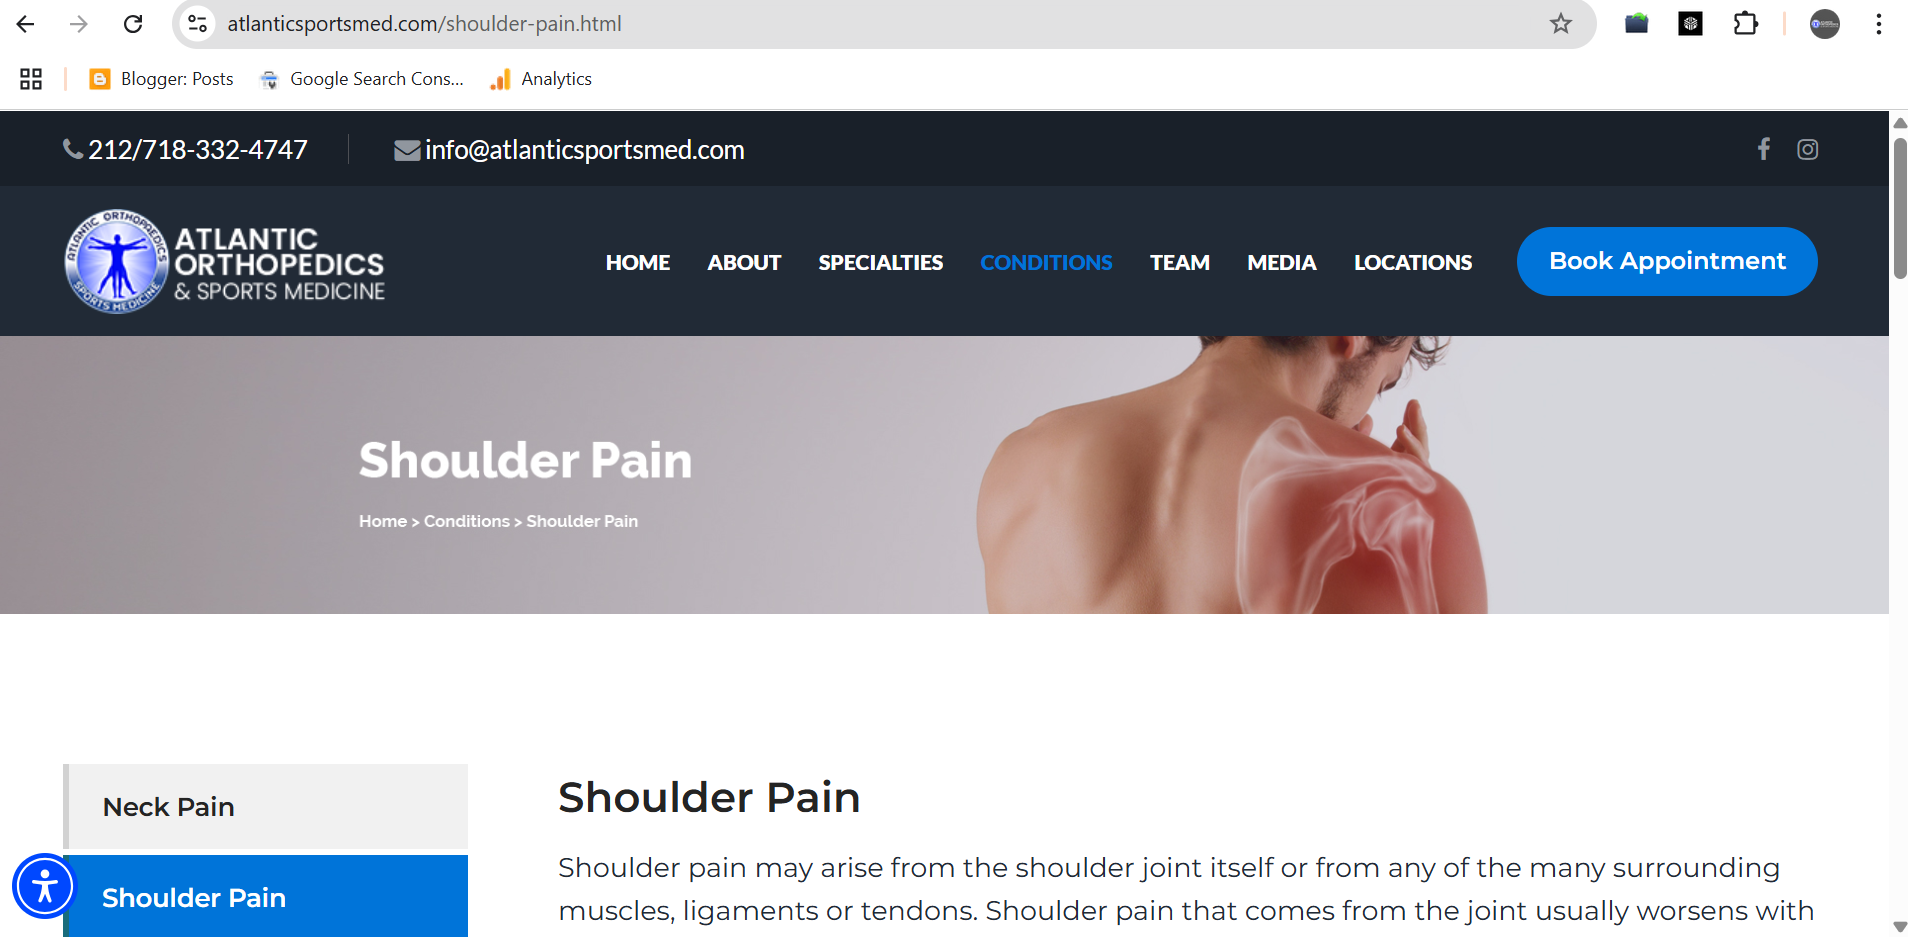Viewport: 1908px width, 937px height.
Task: Click the site information icon in the address bar
Action: (198, 24)
